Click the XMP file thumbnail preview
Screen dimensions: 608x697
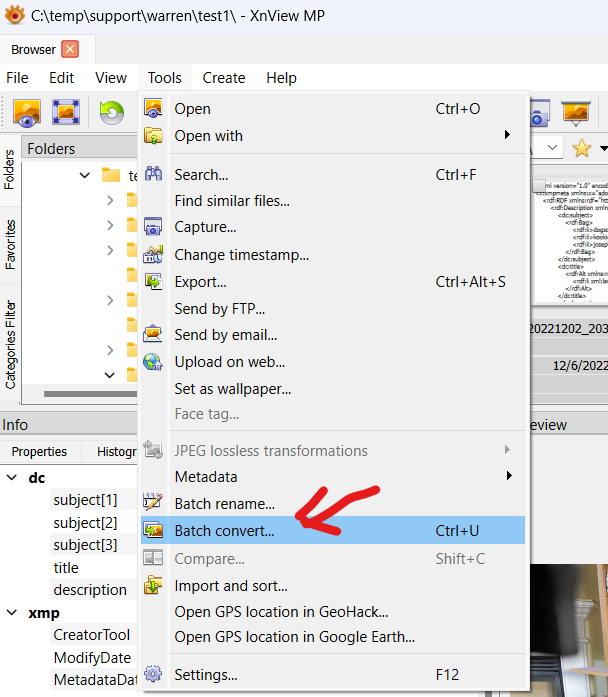click(571, 240)
